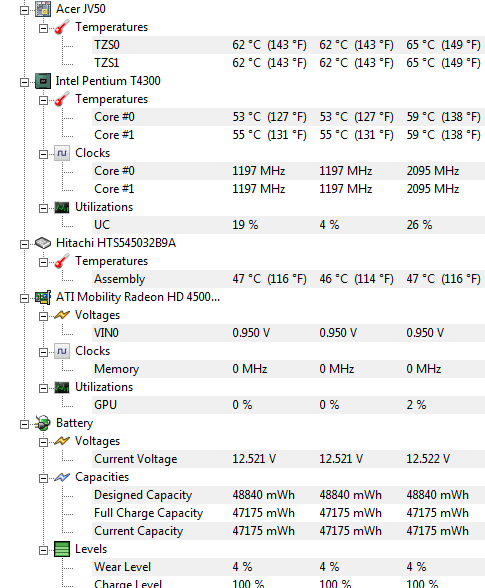Collapse Levels under Battery

(x=44, y=550)
